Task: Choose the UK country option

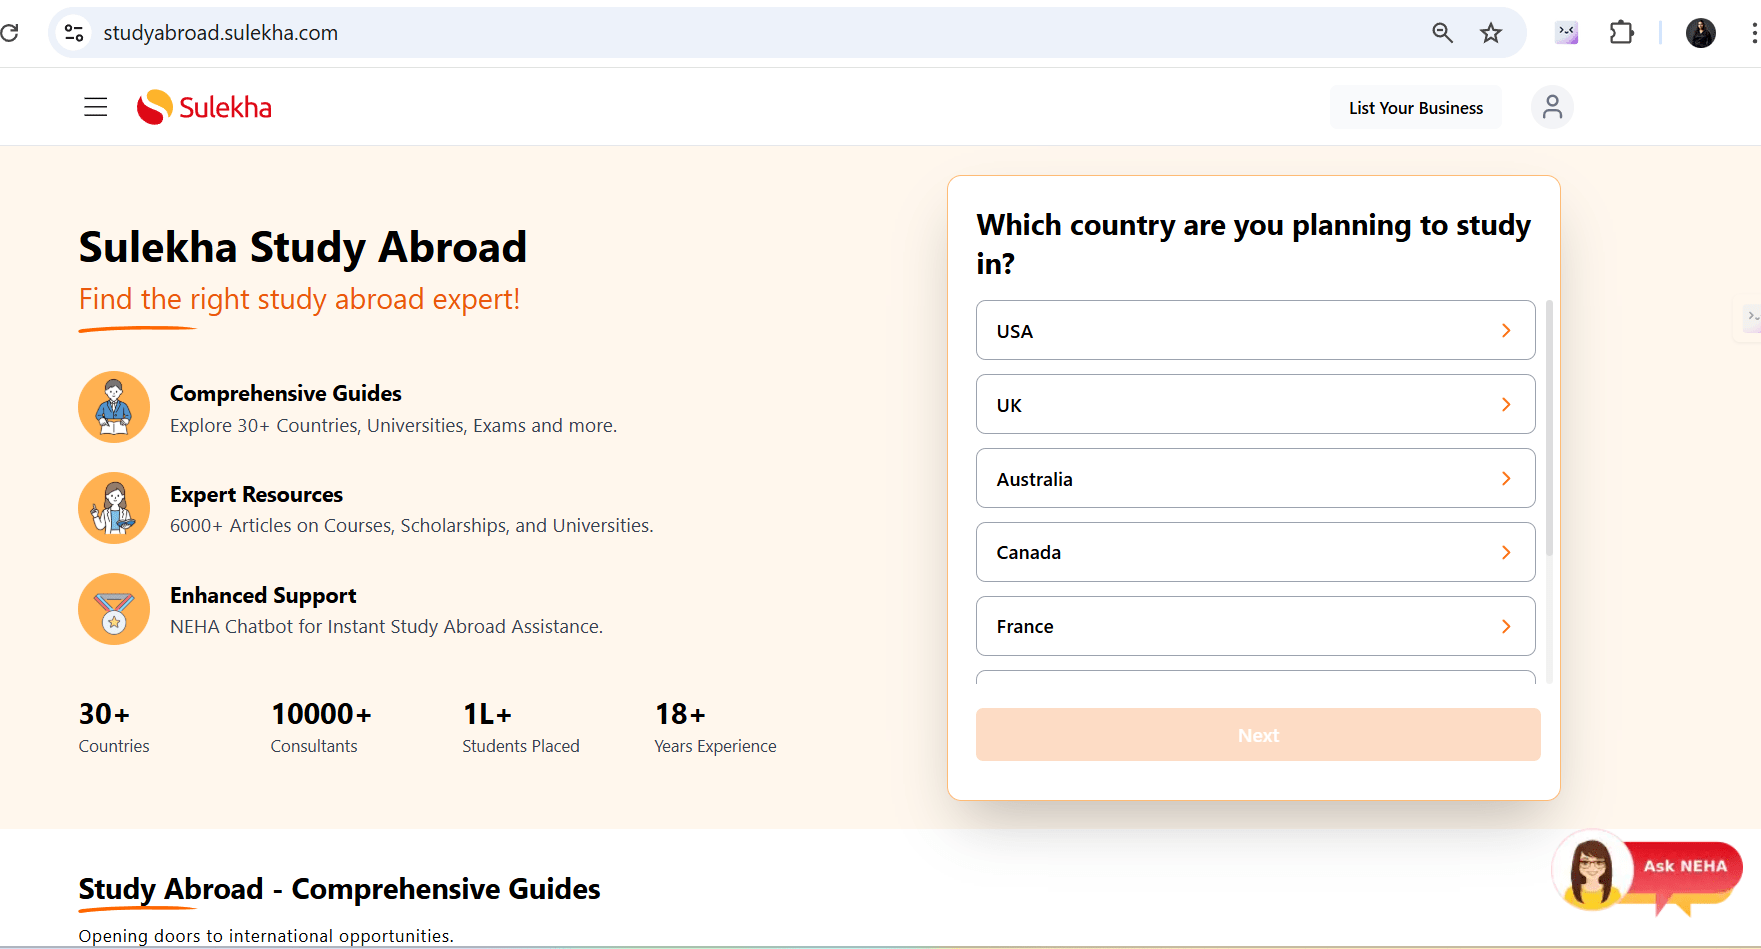Action: coord(1255,405)
